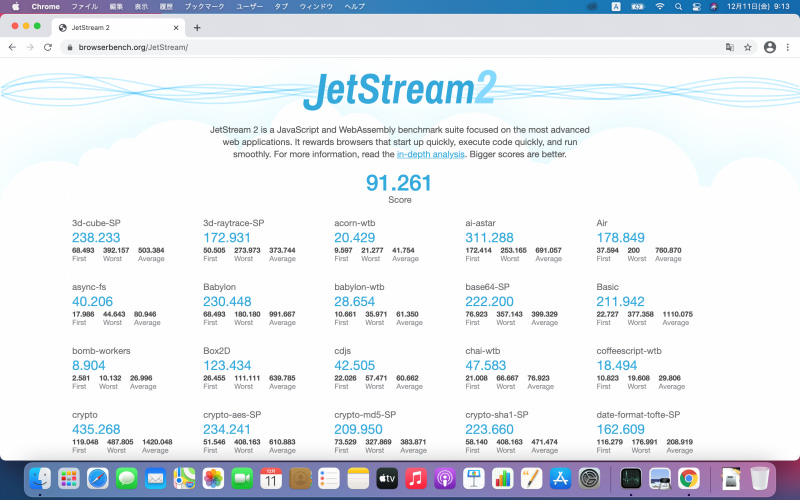Open Notes from the Dock

point(358,479)
